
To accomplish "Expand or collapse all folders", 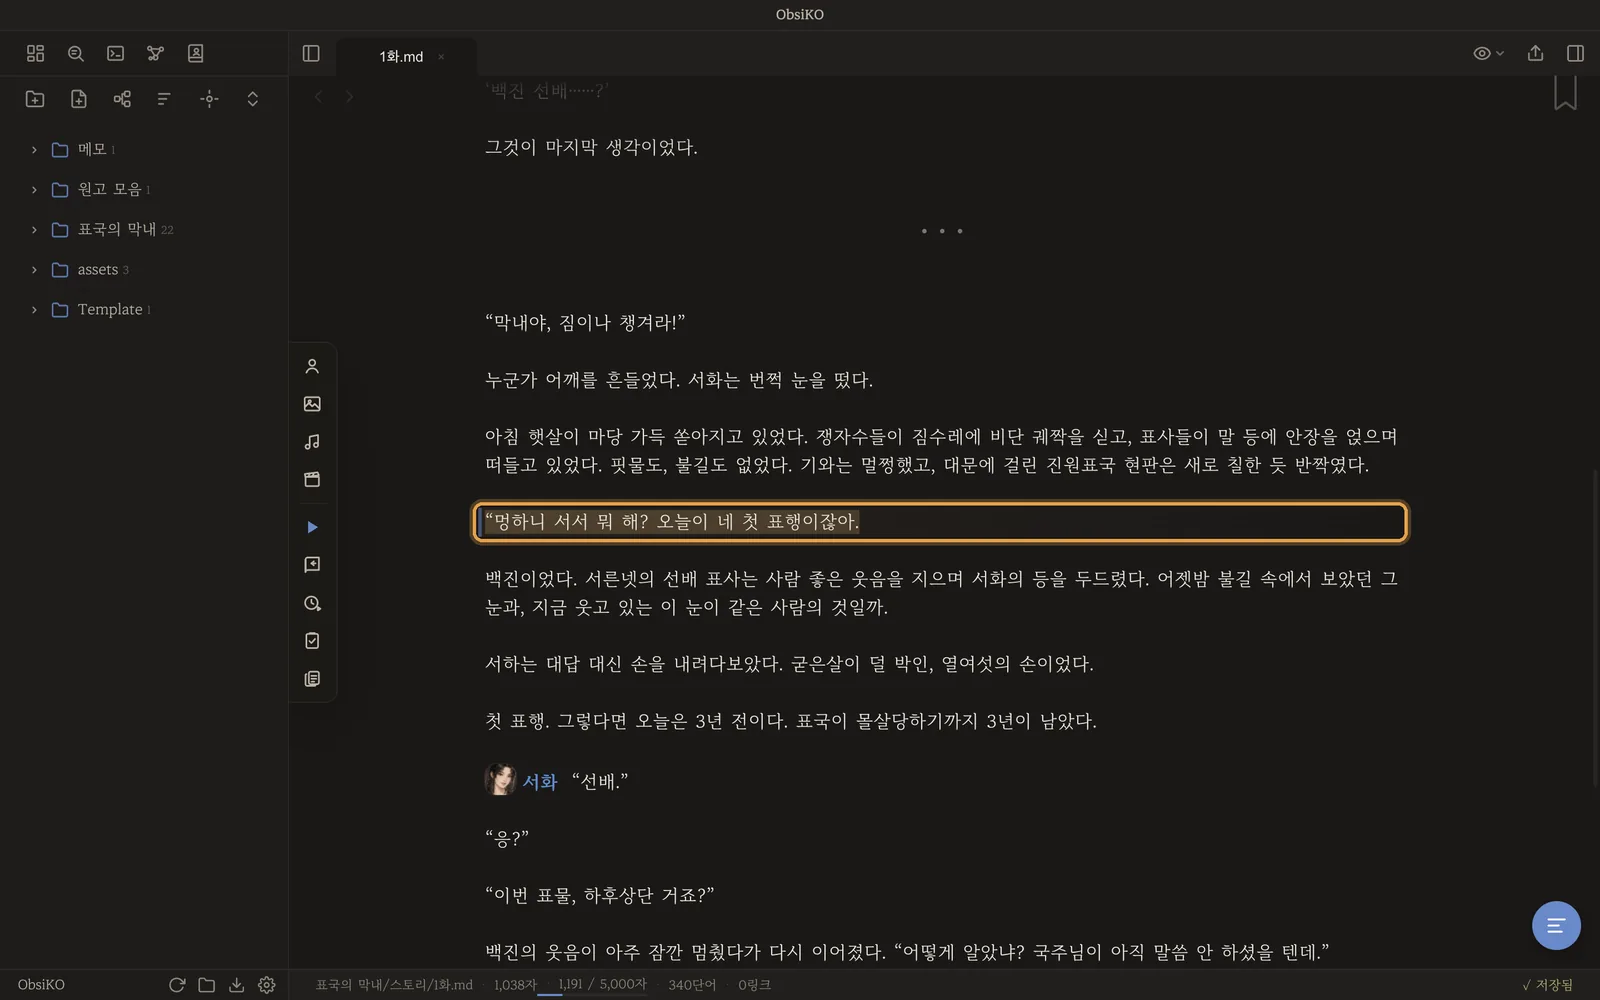I will [x=253, y=99].
